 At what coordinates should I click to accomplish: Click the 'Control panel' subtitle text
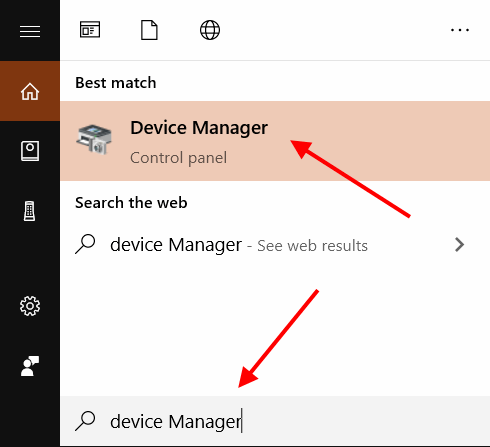179,158
